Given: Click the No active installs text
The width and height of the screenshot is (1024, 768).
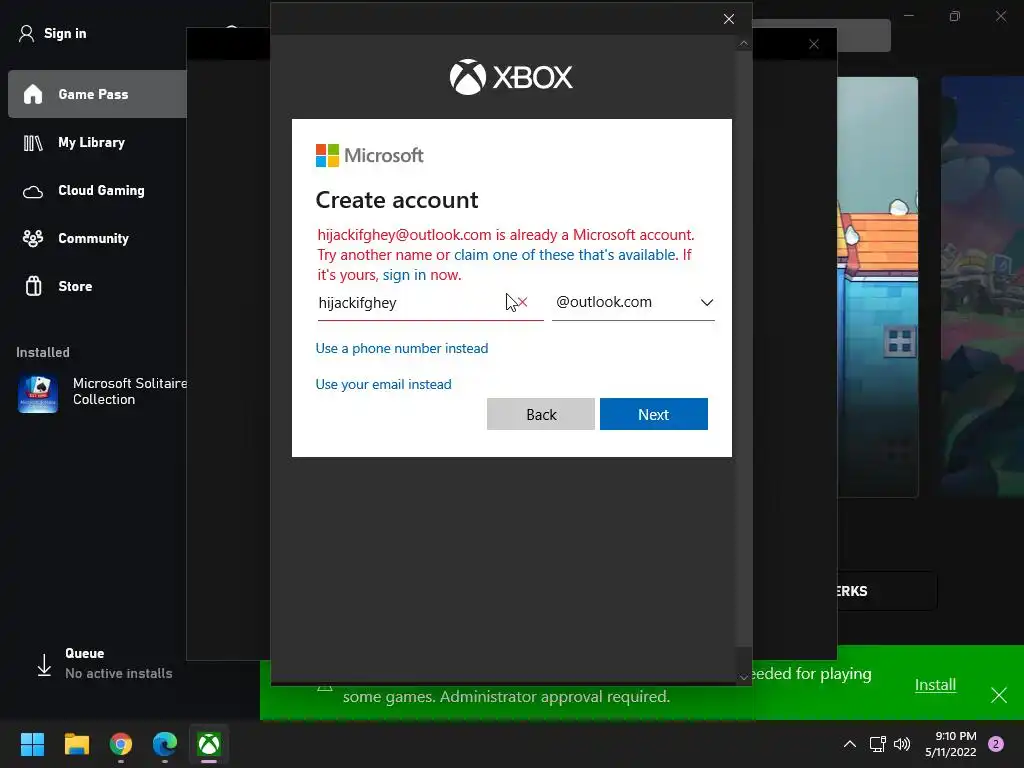Looking at the screenshot, I should point(119,673).
